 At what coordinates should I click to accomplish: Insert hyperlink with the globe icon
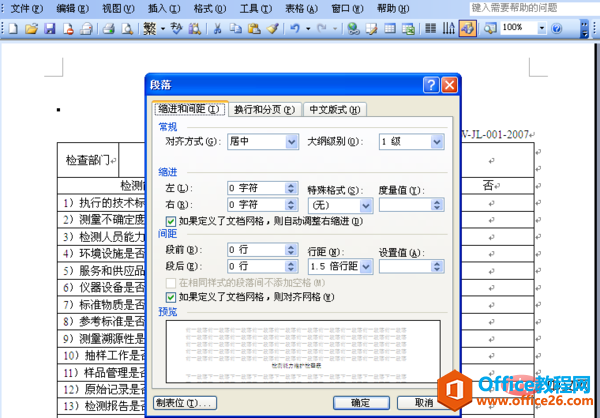[x=353, y=29]
